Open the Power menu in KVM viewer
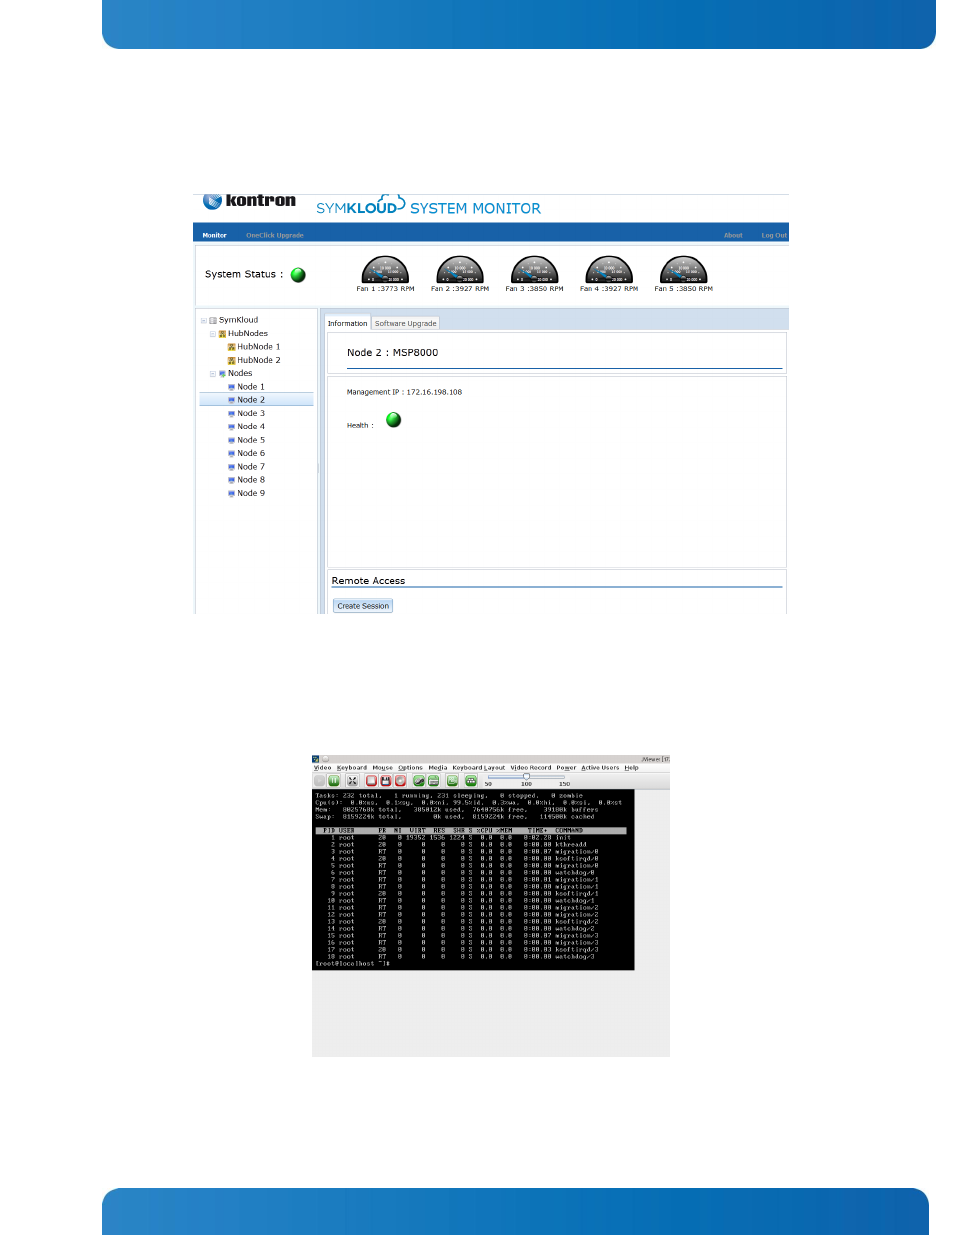Viewport: 954px width, 1235px height. 566,768
